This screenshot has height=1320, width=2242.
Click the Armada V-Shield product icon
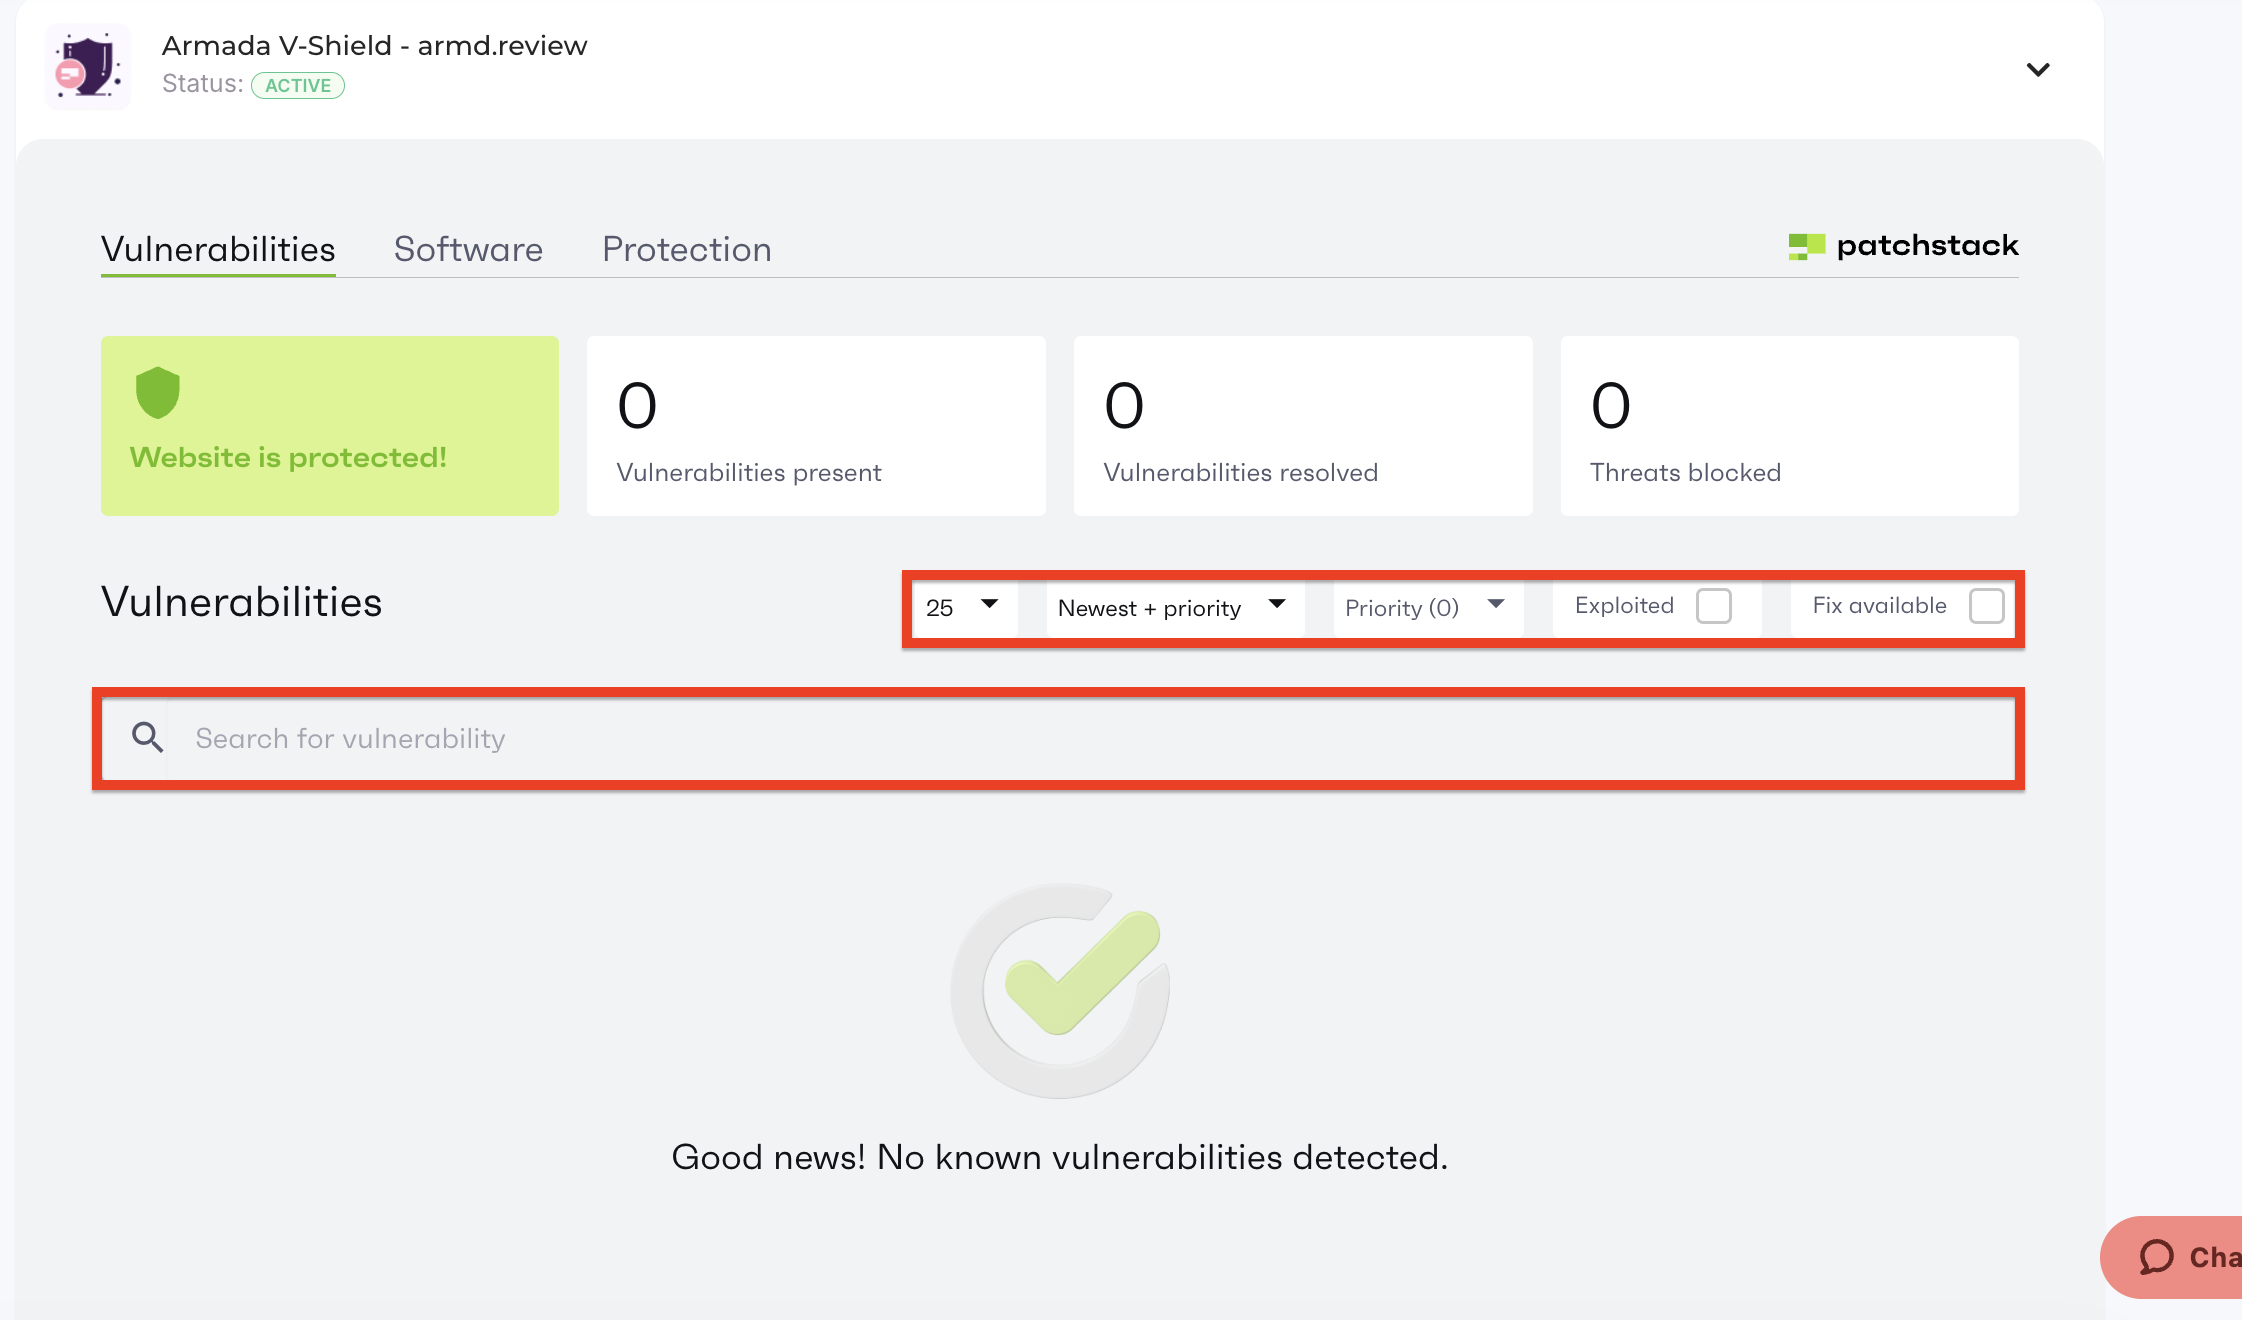88,66
